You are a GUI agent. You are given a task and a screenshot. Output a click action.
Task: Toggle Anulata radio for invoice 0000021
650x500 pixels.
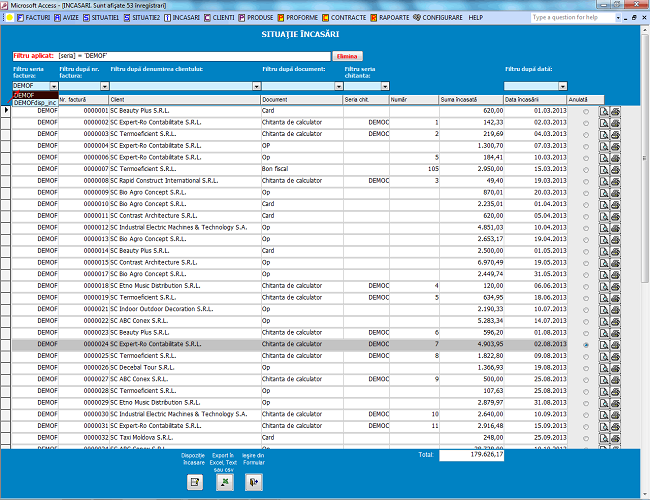586,310
